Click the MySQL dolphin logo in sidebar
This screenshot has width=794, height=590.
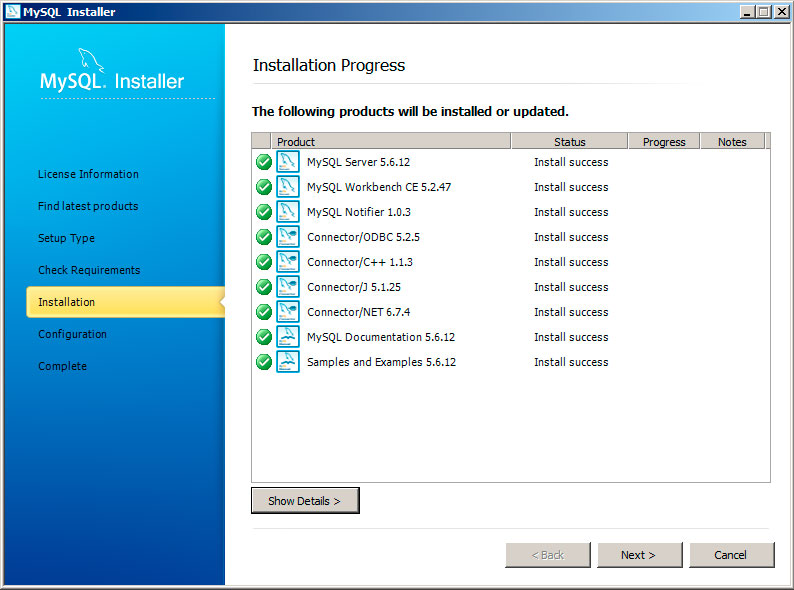pyautogui.click(x=91, y=61)
